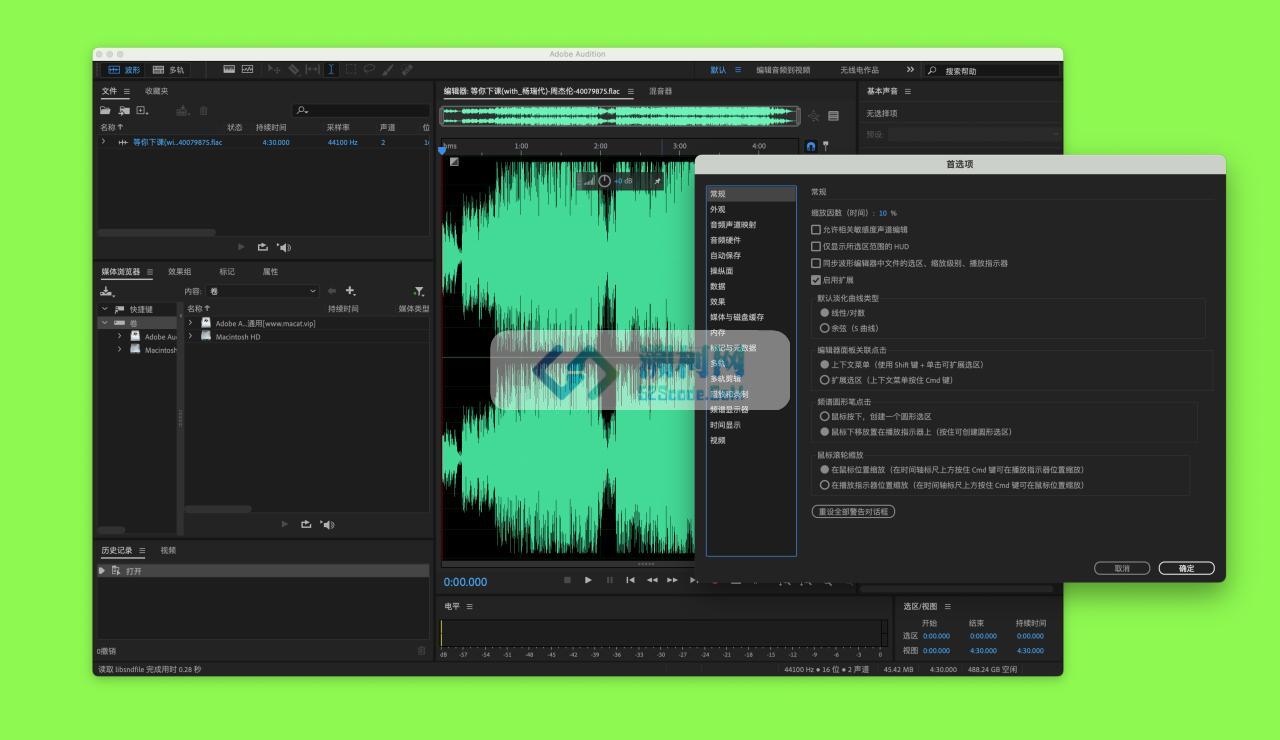The width and height of the screenshot is (1280, 740).
Task: Select 余弦 (S 曲线) radio option
Action: pos(825,328)
